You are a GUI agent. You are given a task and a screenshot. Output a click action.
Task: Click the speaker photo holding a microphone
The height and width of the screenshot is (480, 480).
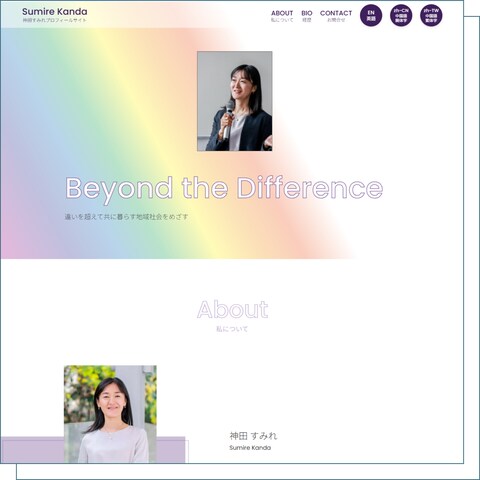[x=235, y=101]
